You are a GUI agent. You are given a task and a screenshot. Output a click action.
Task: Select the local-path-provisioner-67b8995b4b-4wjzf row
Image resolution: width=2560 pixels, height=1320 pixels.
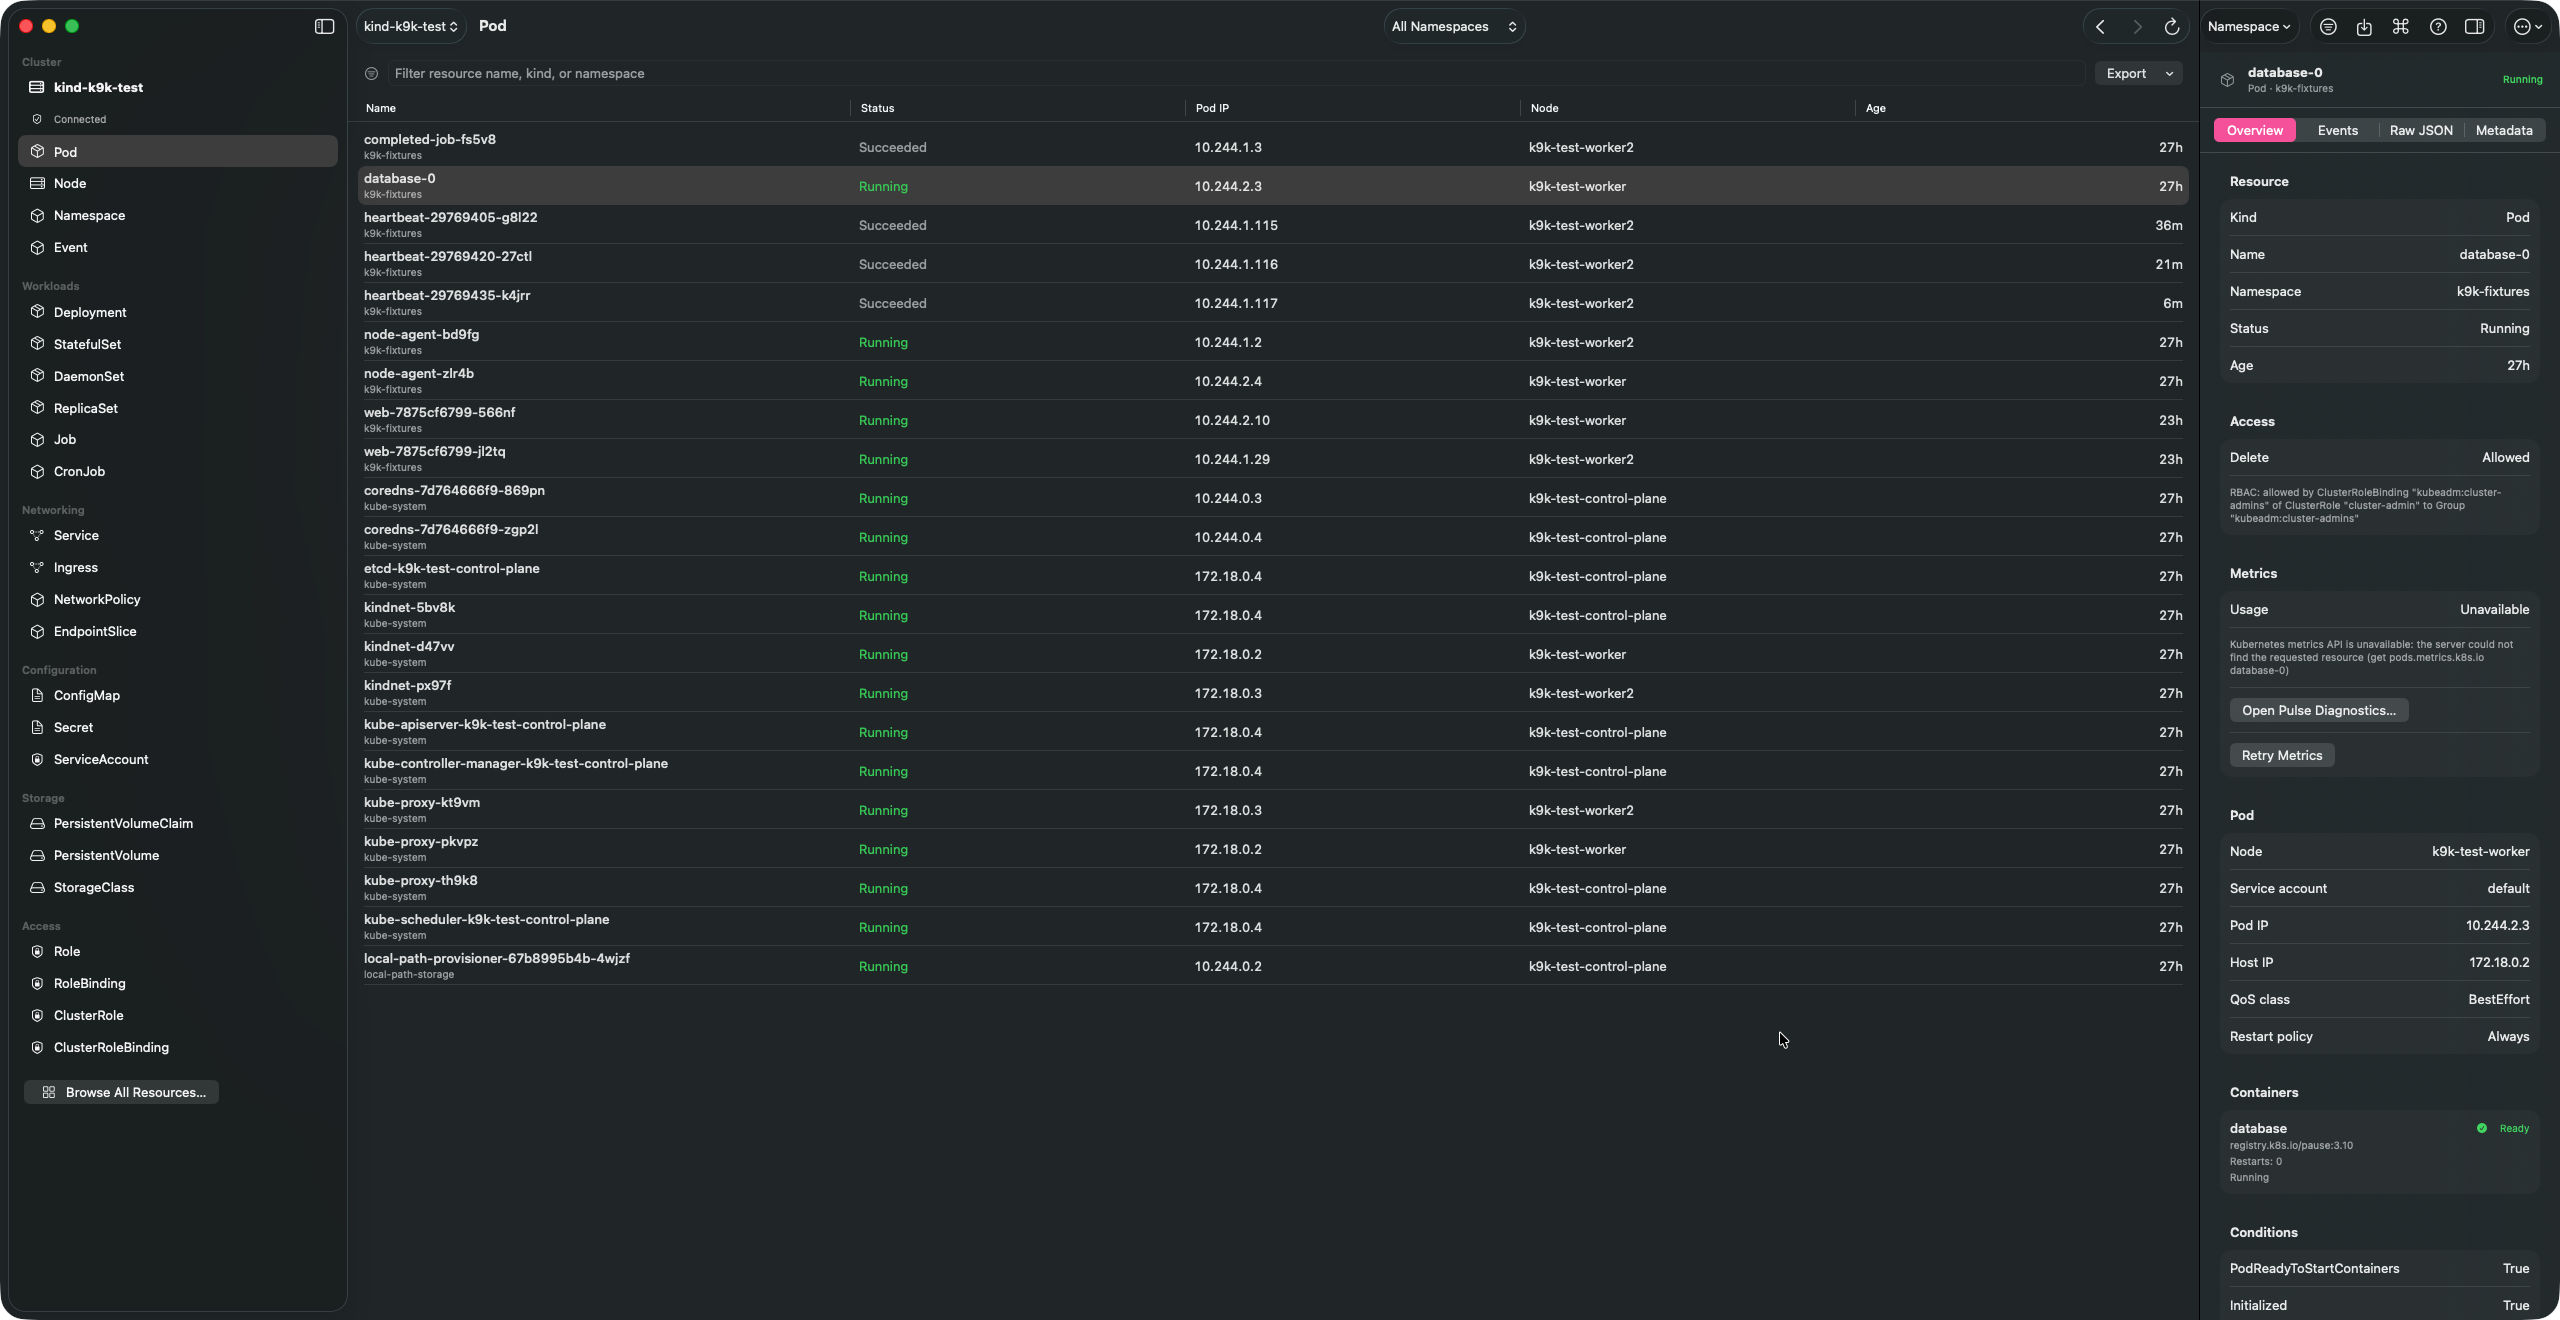pyautogui.click(x=1273, y=966)
